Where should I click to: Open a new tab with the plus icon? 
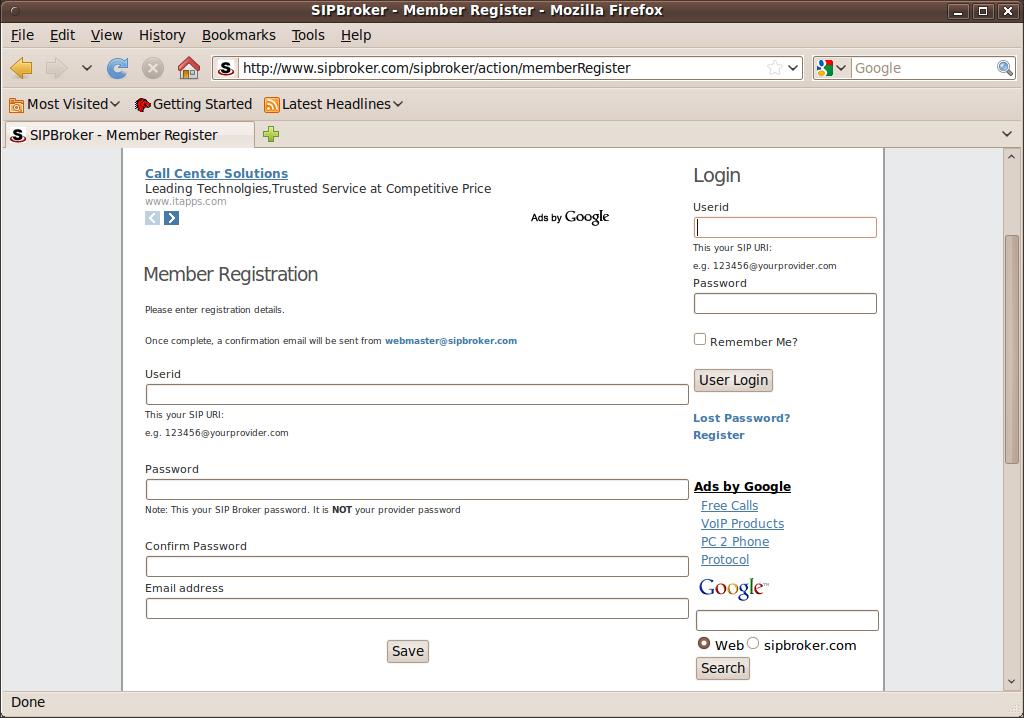271,134
